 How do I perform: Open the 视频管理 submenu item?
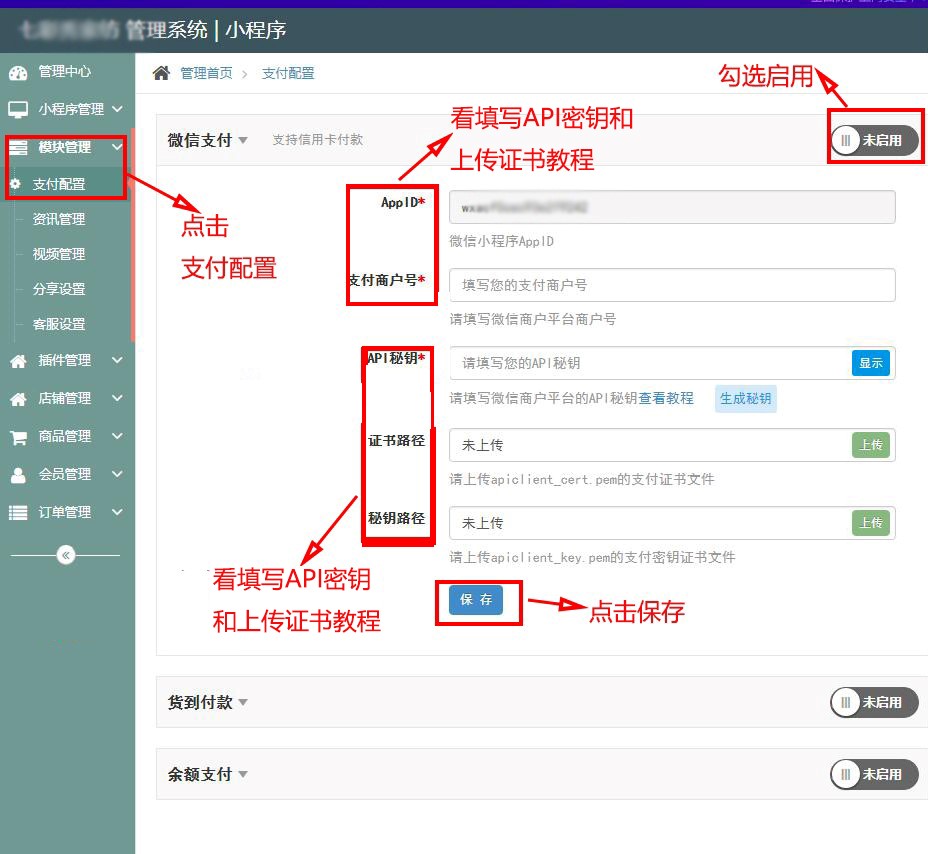59,254
